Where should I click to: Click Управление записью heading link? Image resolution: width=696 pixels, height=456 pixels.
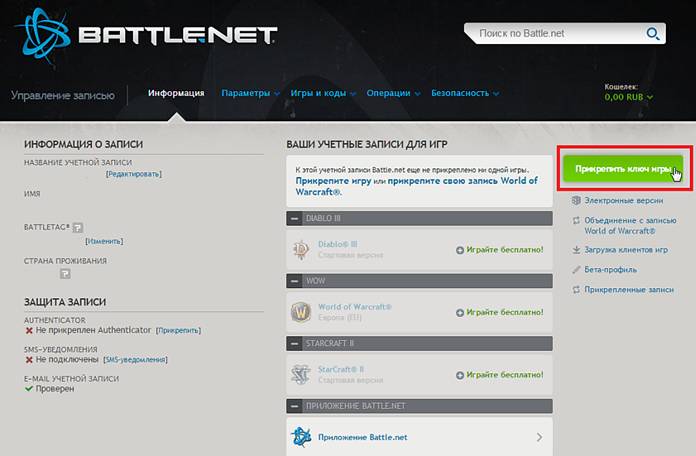[63, 95]
